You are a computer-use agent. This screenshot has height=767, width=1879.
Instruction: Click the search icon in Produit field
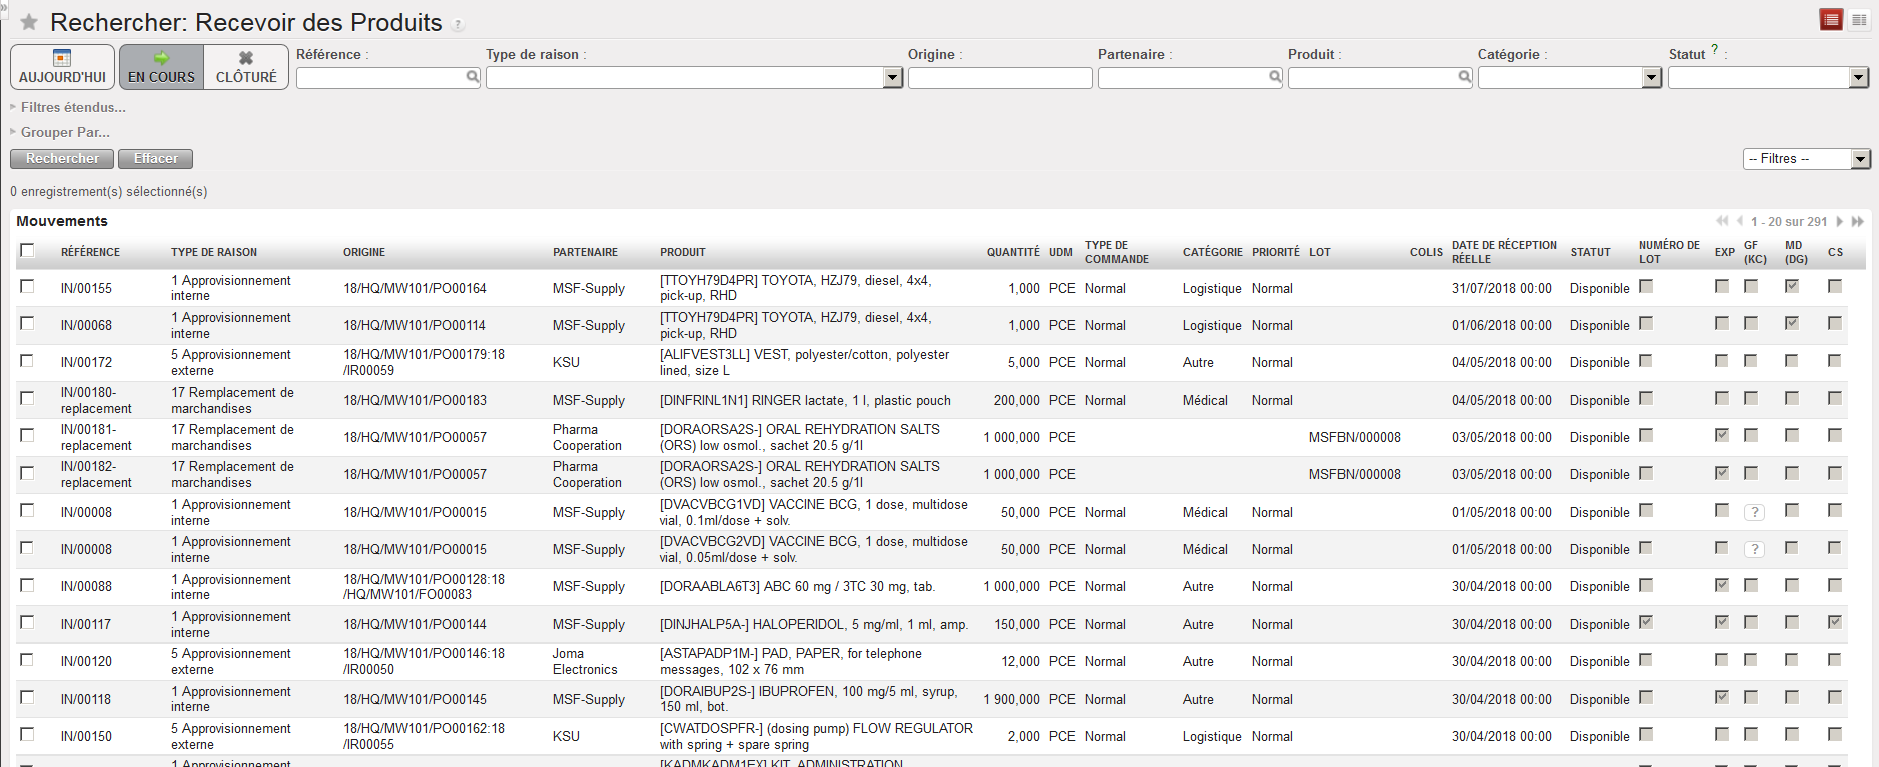point(1464,77)
